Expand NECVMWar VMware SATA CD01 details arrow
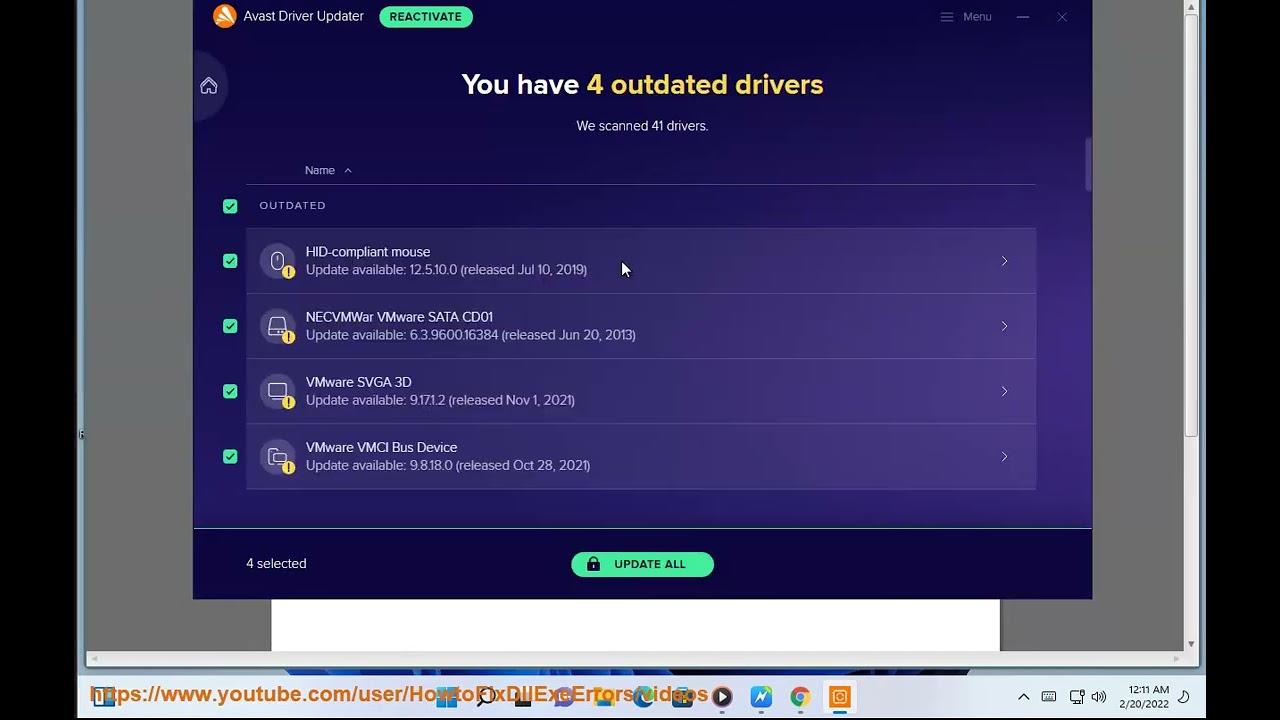 click(x=1004, y=326)
